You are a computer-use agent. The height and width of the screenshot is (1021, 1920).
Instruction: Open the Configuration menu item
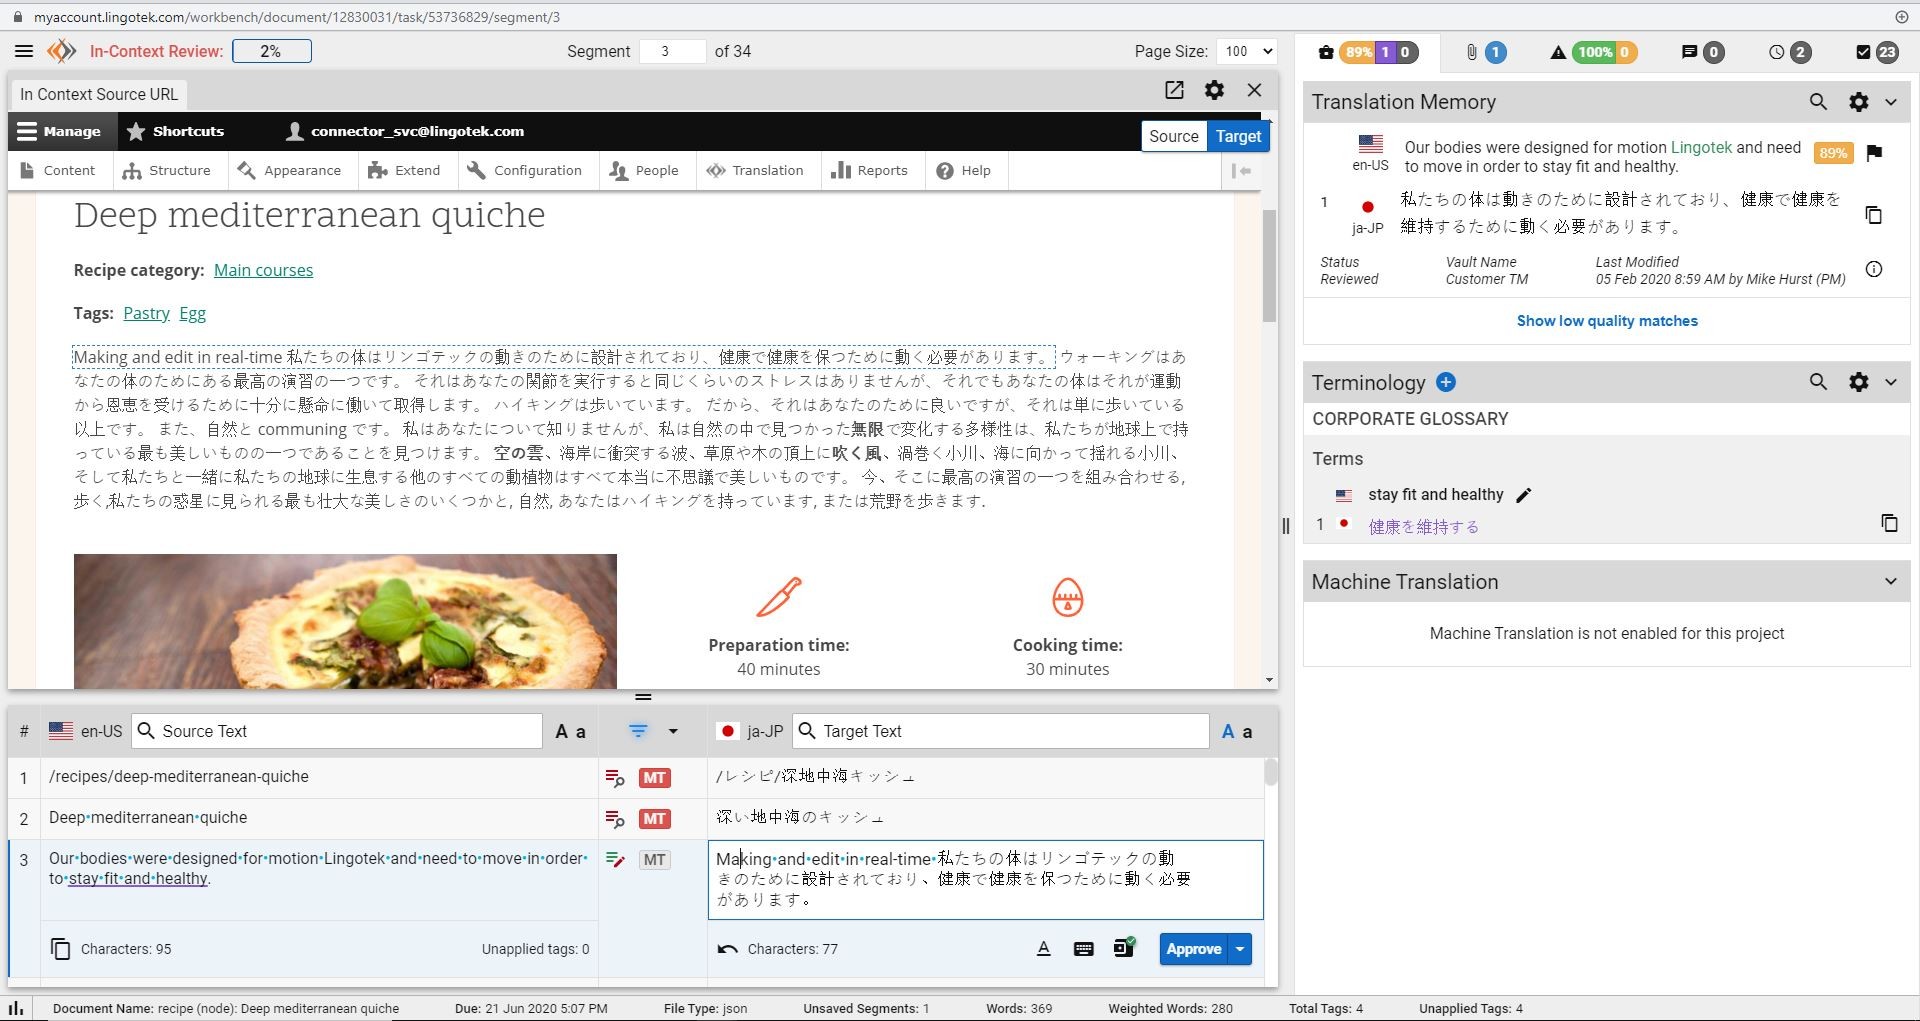pyautogui.click(x=525, y=170)
